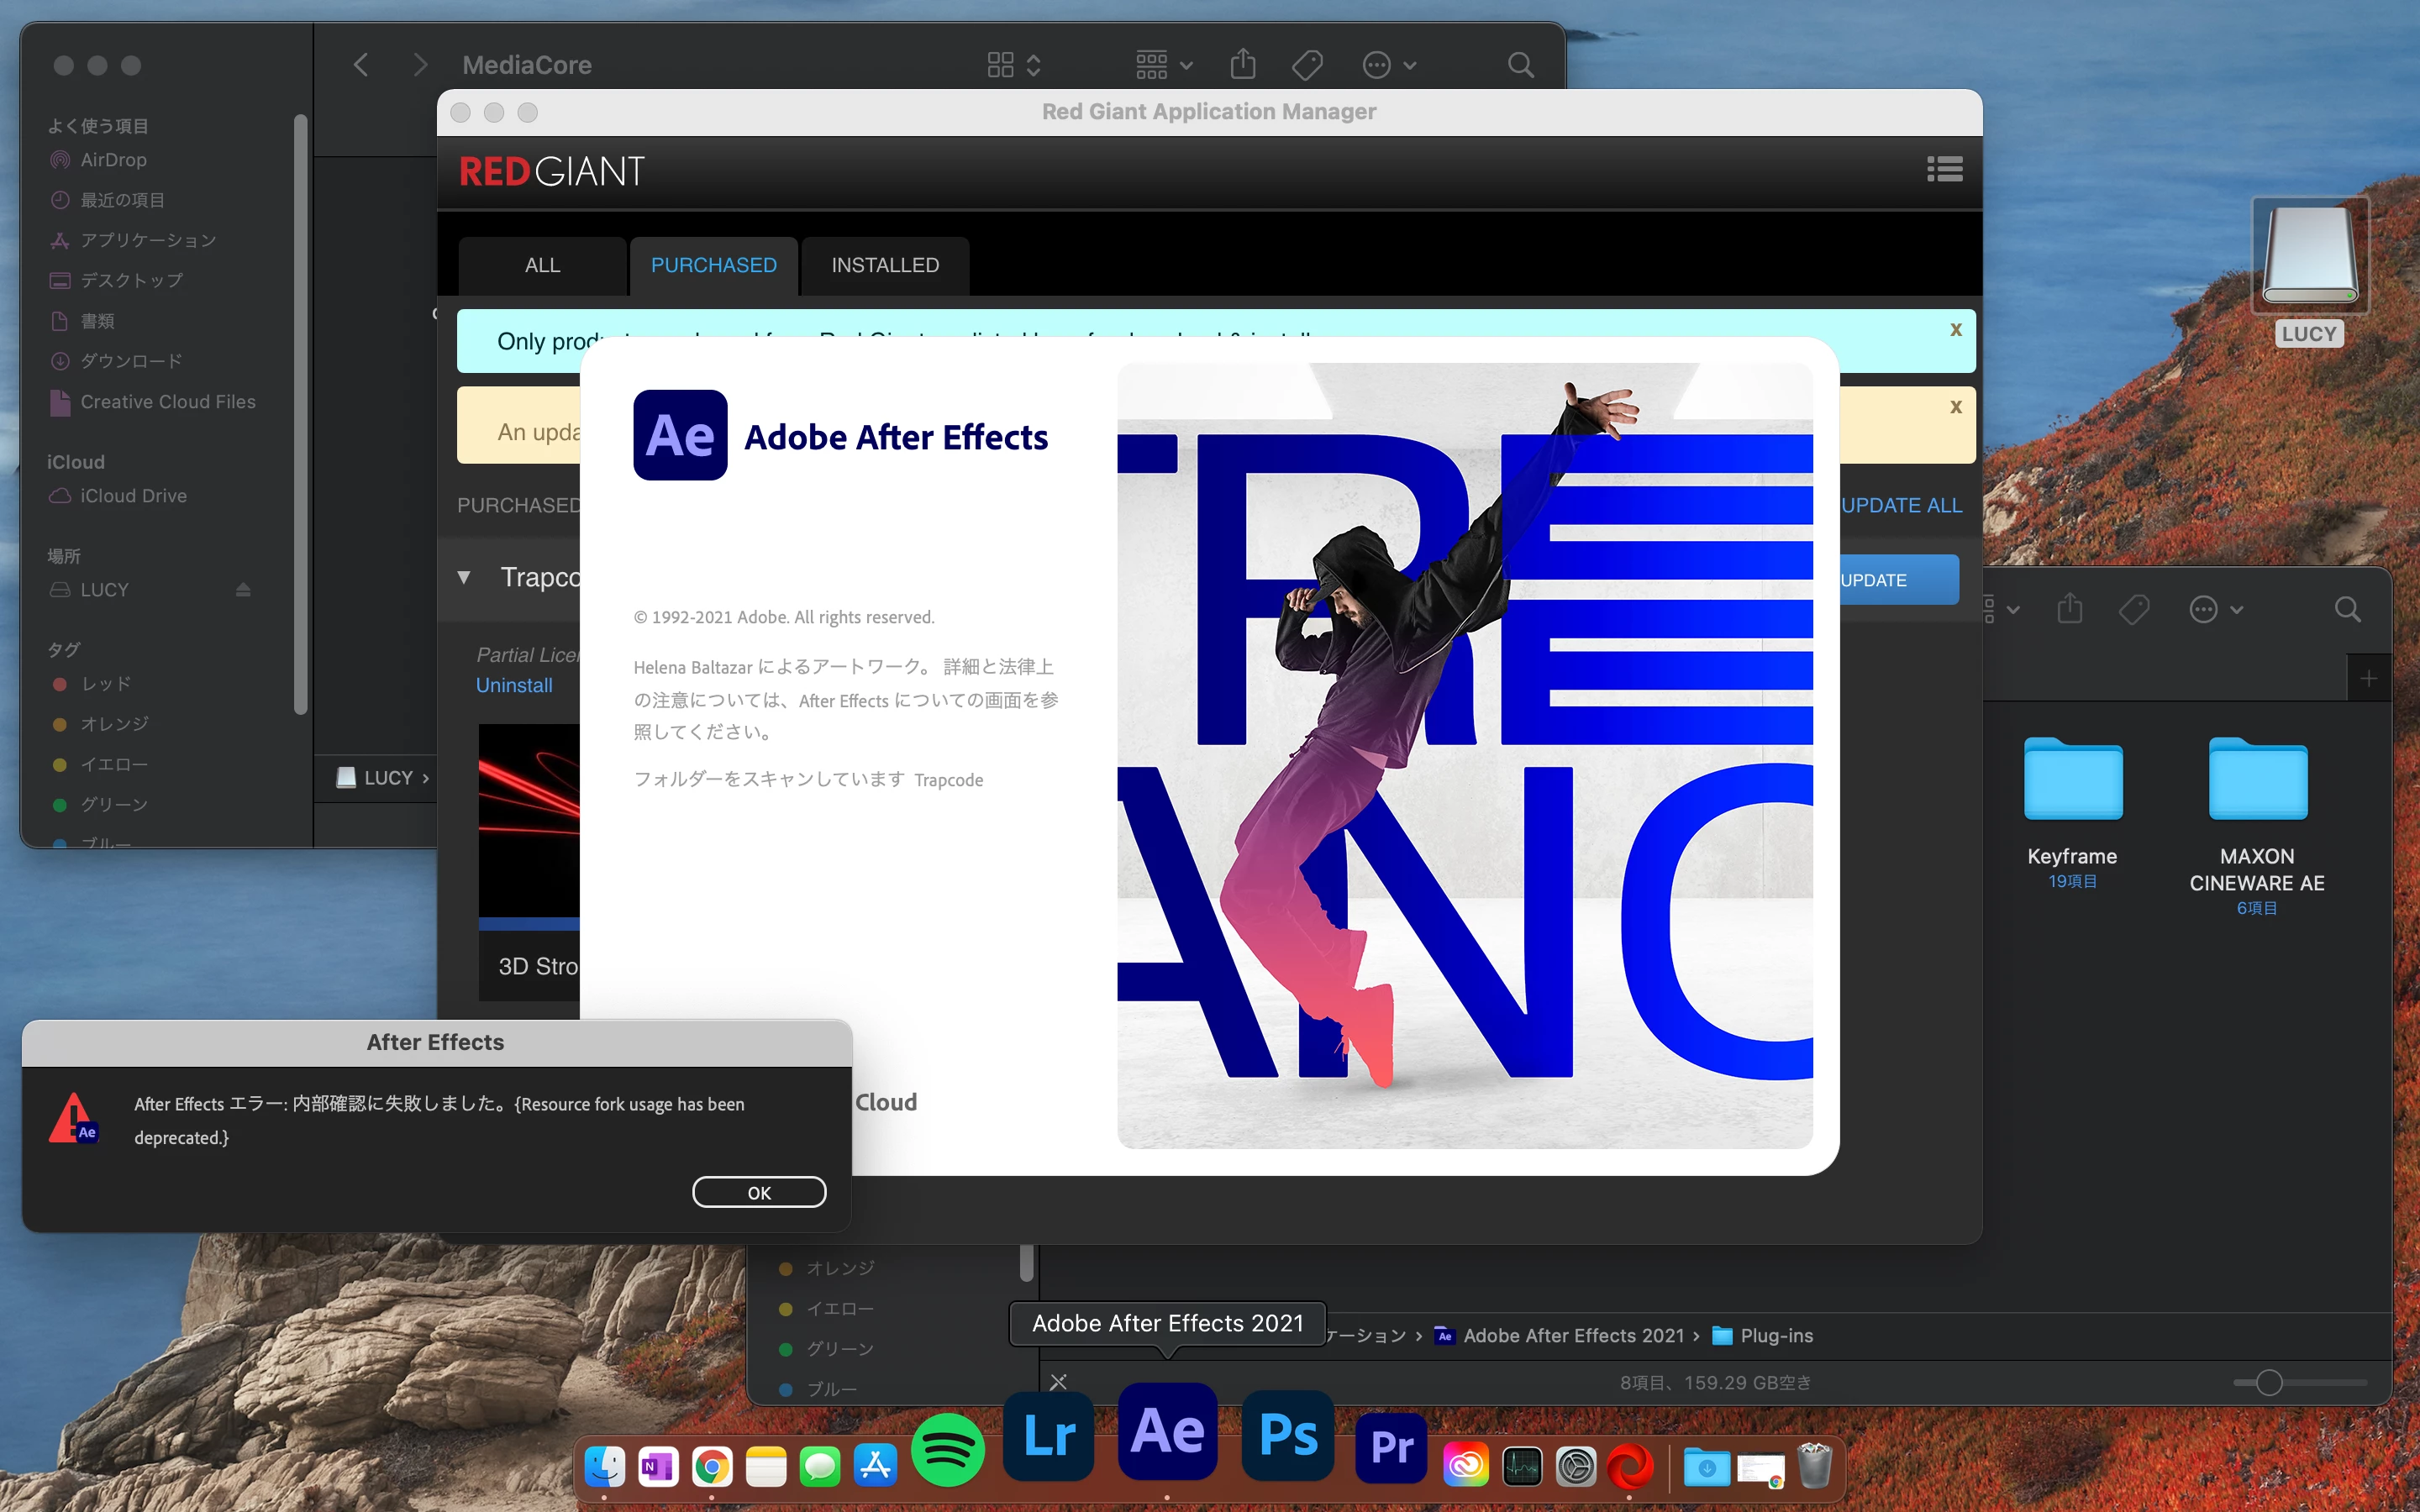Close the yellow update notice banner

[x=1956, y=407]
